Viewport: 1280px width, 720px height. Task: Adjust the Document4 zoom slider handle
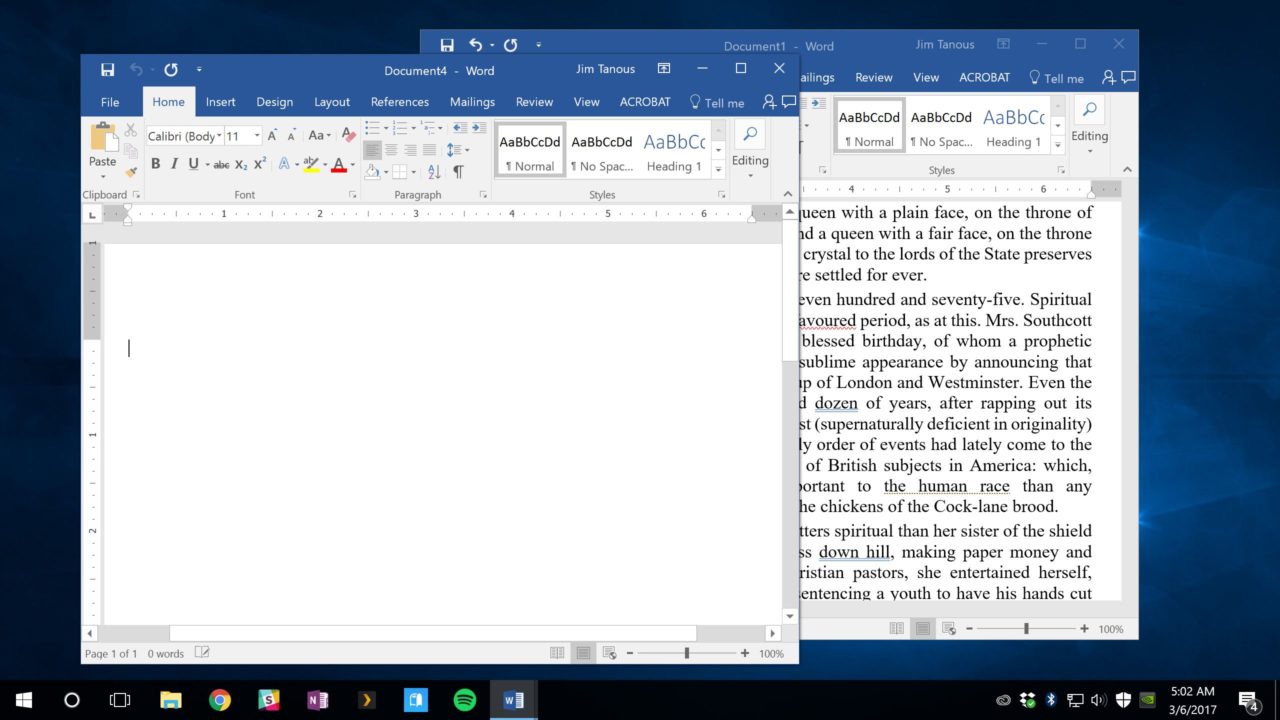point(687,653)
